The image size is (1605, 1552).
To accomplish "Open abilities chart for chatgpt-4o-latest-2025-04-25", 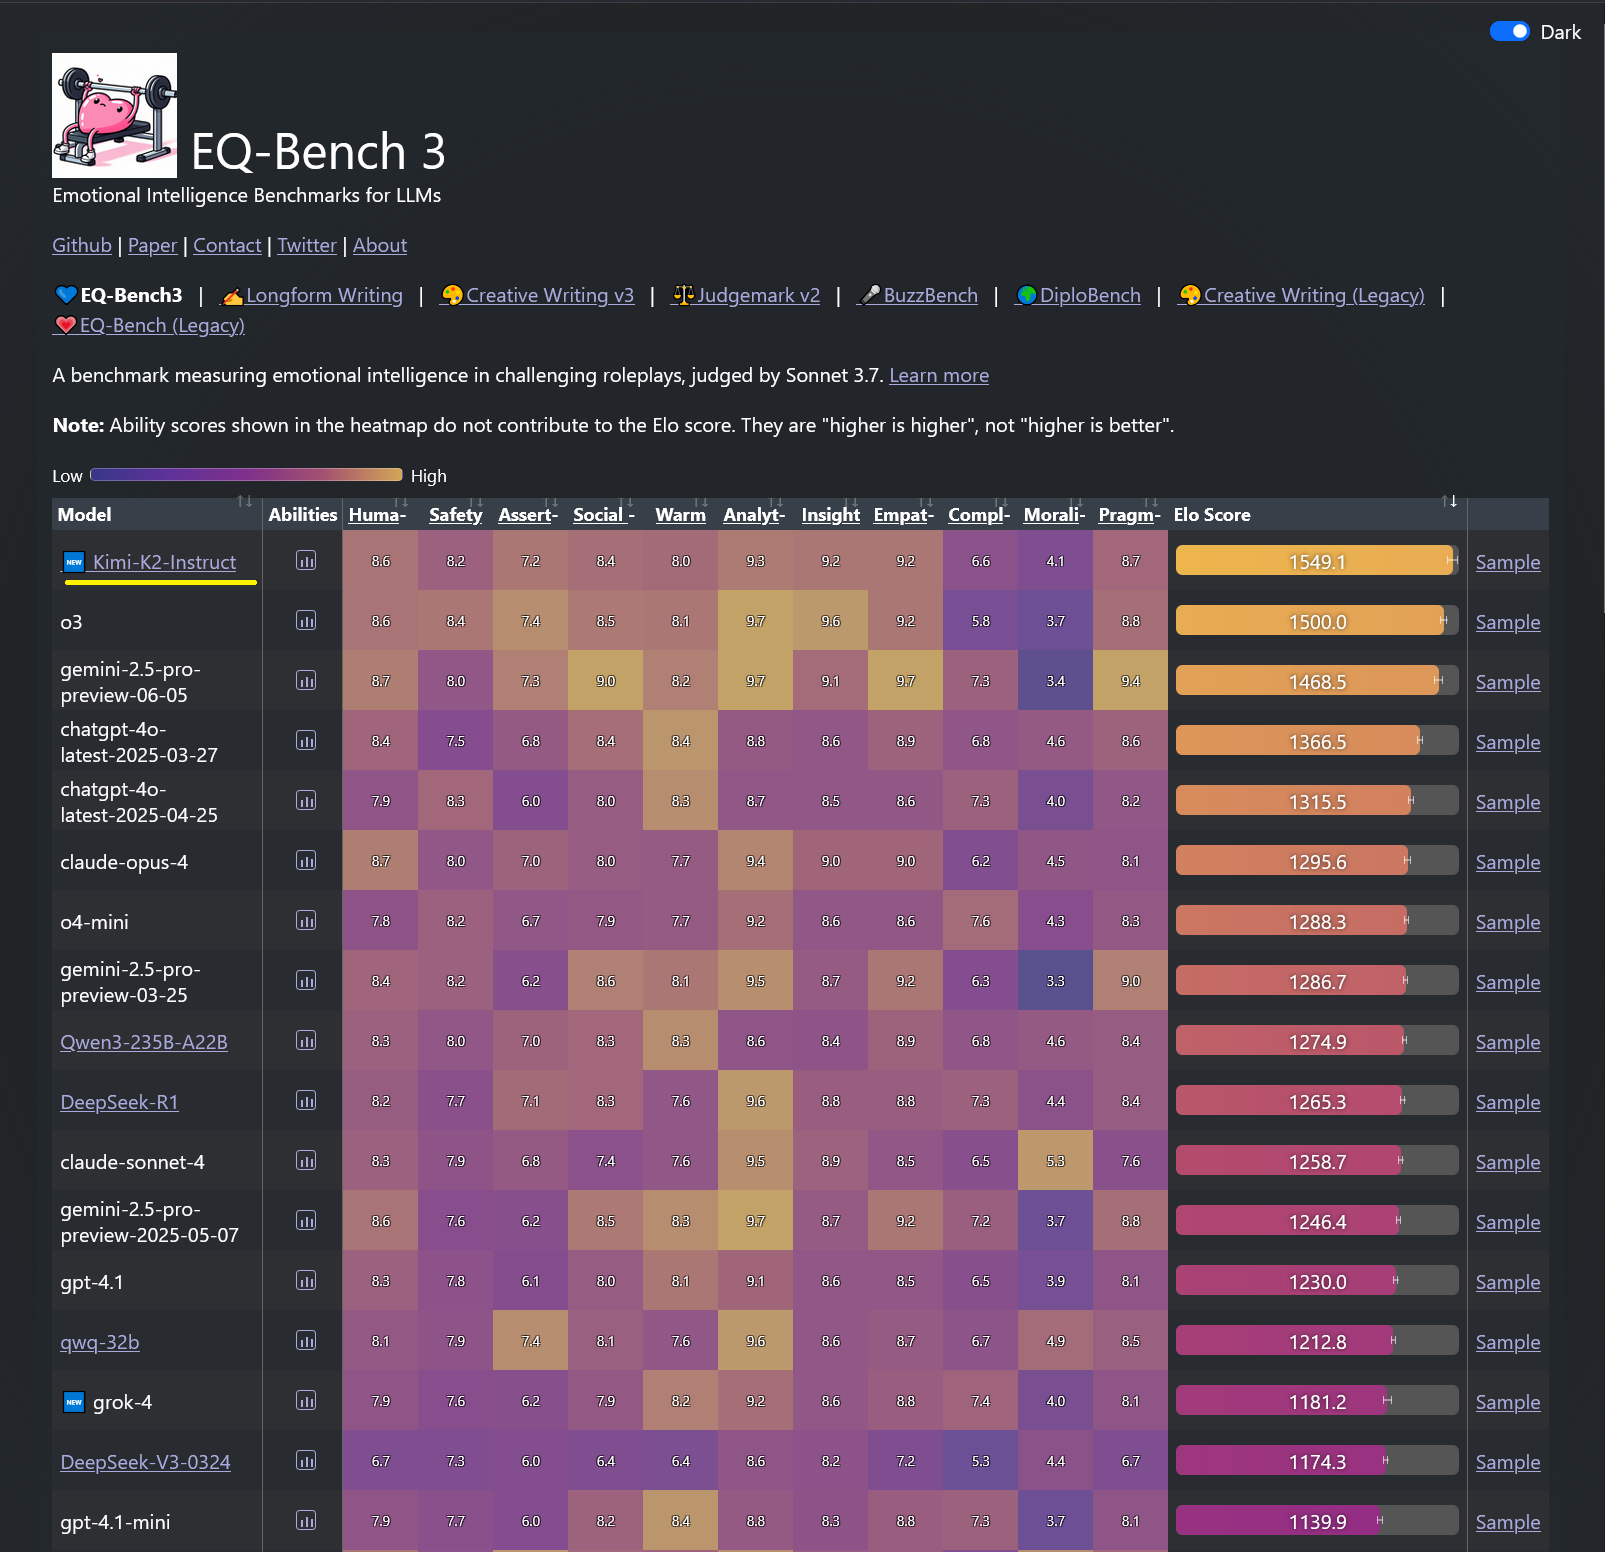I will tap(306, 801).
